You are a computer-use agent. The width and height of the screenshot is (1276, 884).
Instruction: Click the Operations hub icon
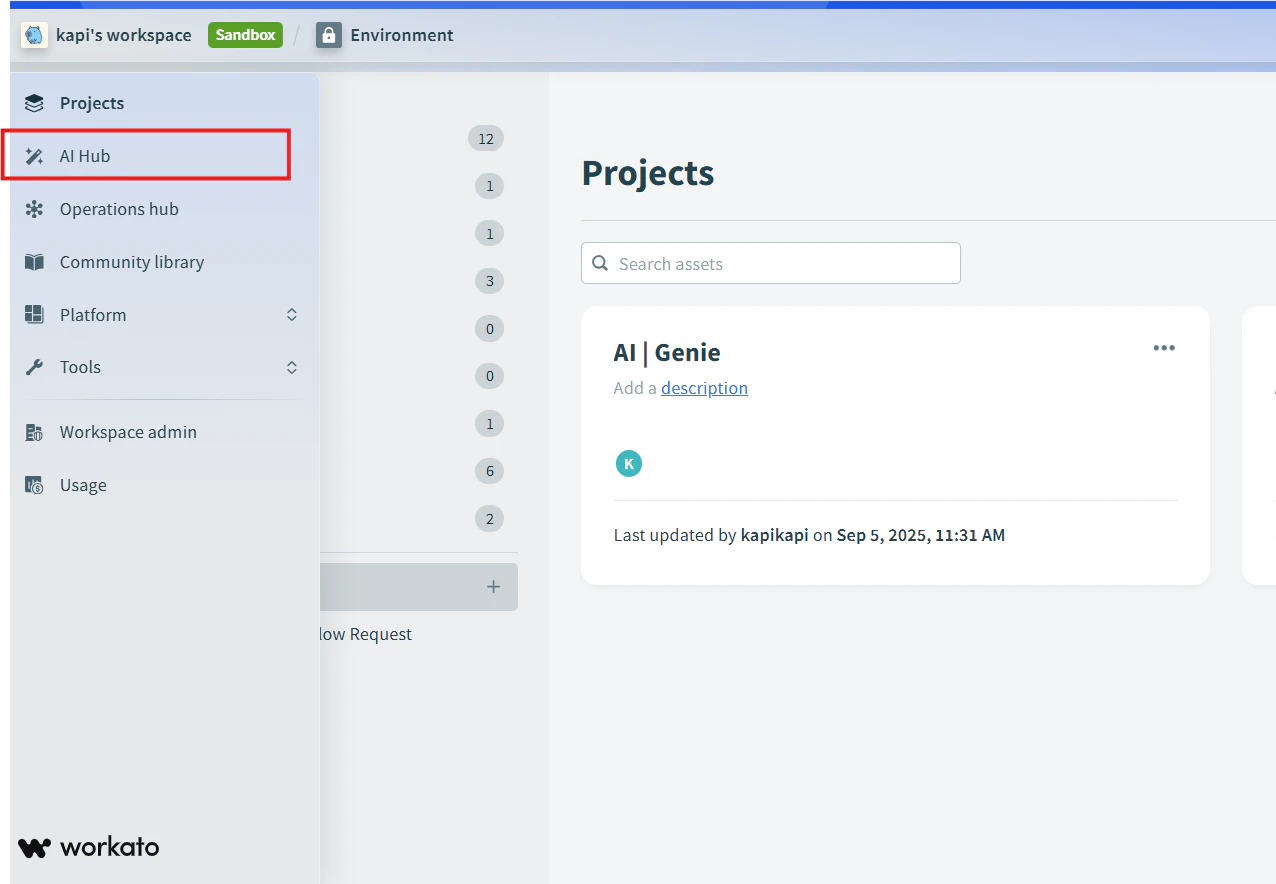point(34,209)
